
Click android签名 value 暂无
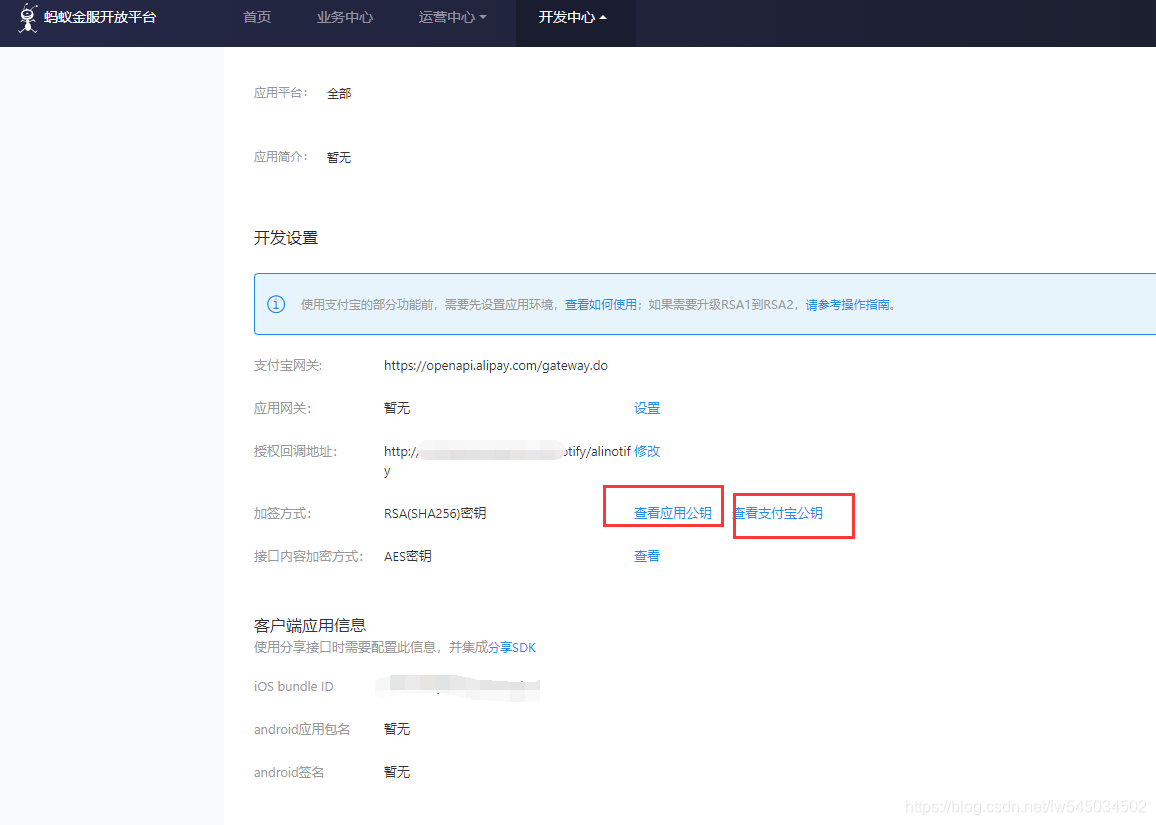(397, 771)
